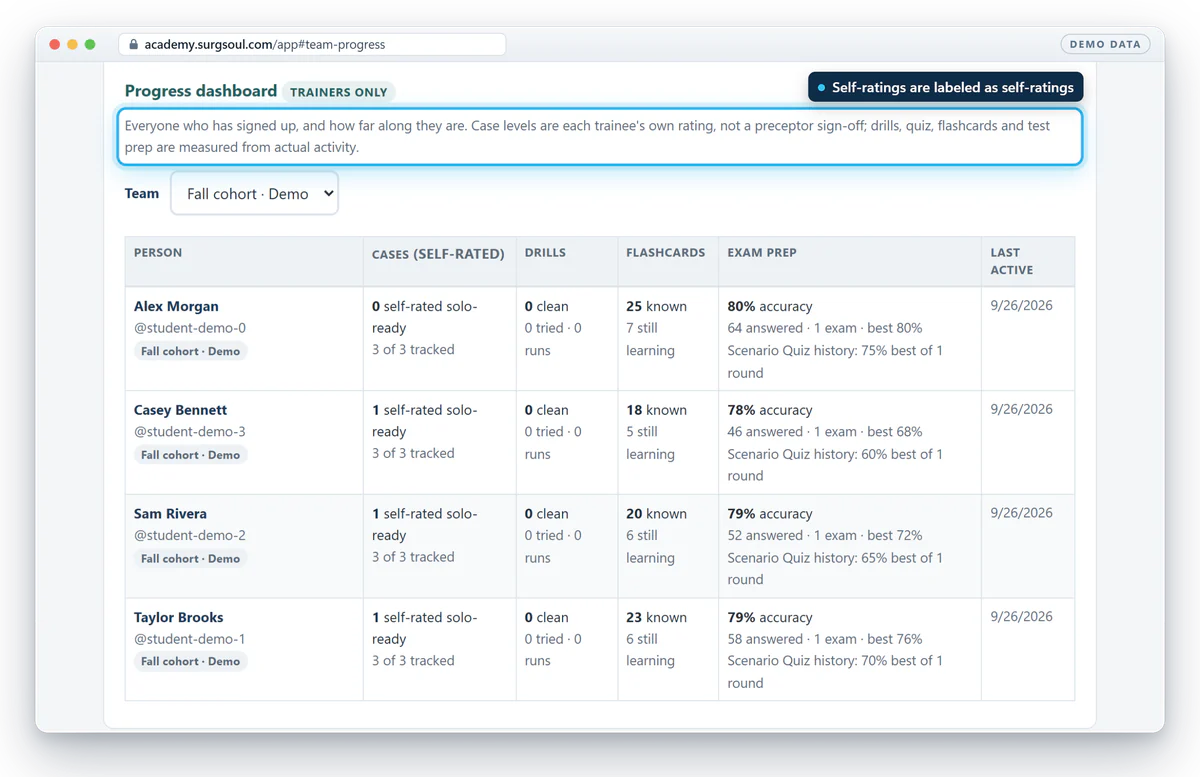Click '58 answered · 1 exam · best 76%' text
The height and width of the screenshot is (777, 1200).
click(x=825, y=639)
